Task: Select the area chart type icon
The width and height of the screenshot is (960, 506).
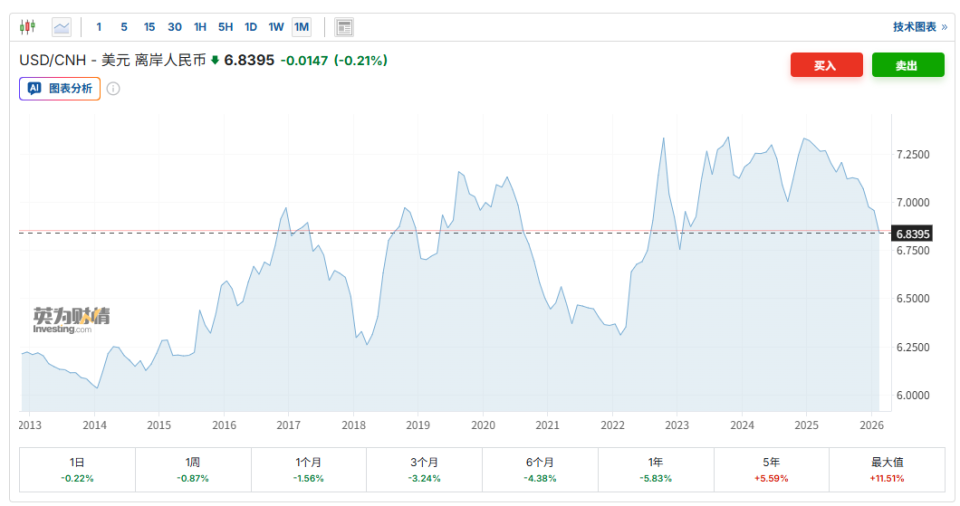Action: (x=62, y=27)
